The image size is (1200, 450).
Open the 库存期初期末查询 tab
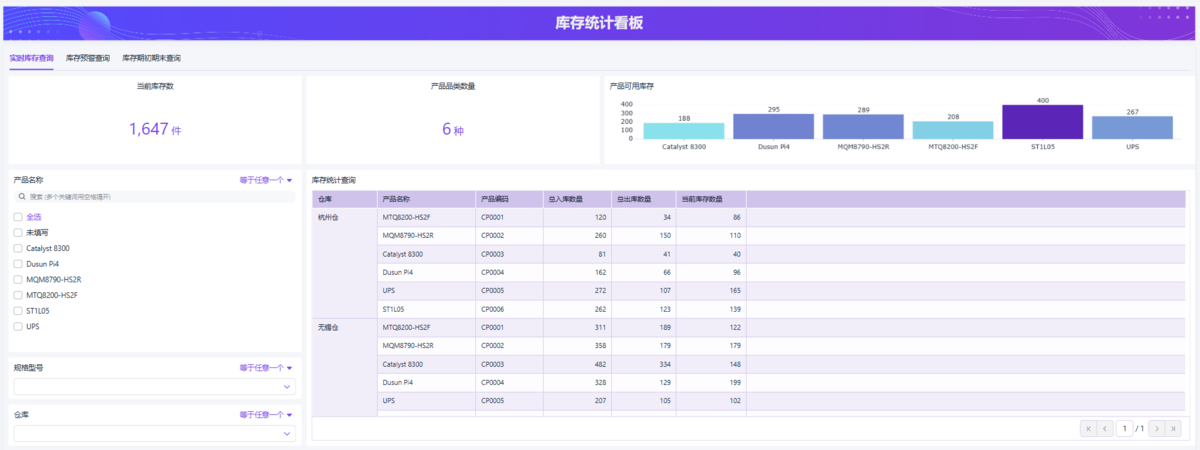[151, 58]
